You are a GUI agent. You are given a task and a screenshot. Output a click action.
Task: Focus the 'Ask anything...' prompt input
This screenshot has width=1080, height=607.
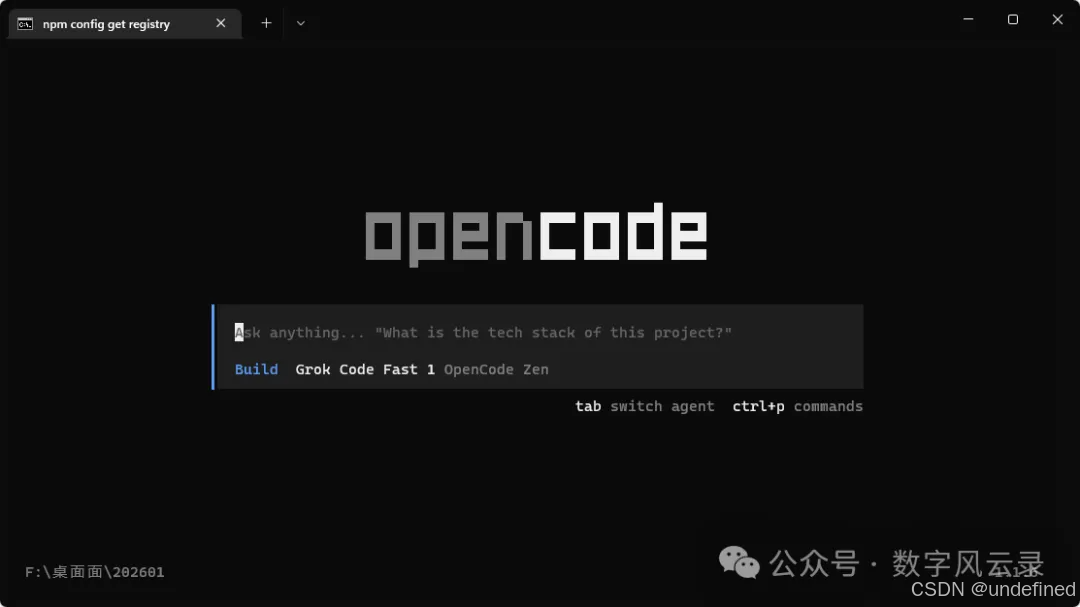point(483,333)
